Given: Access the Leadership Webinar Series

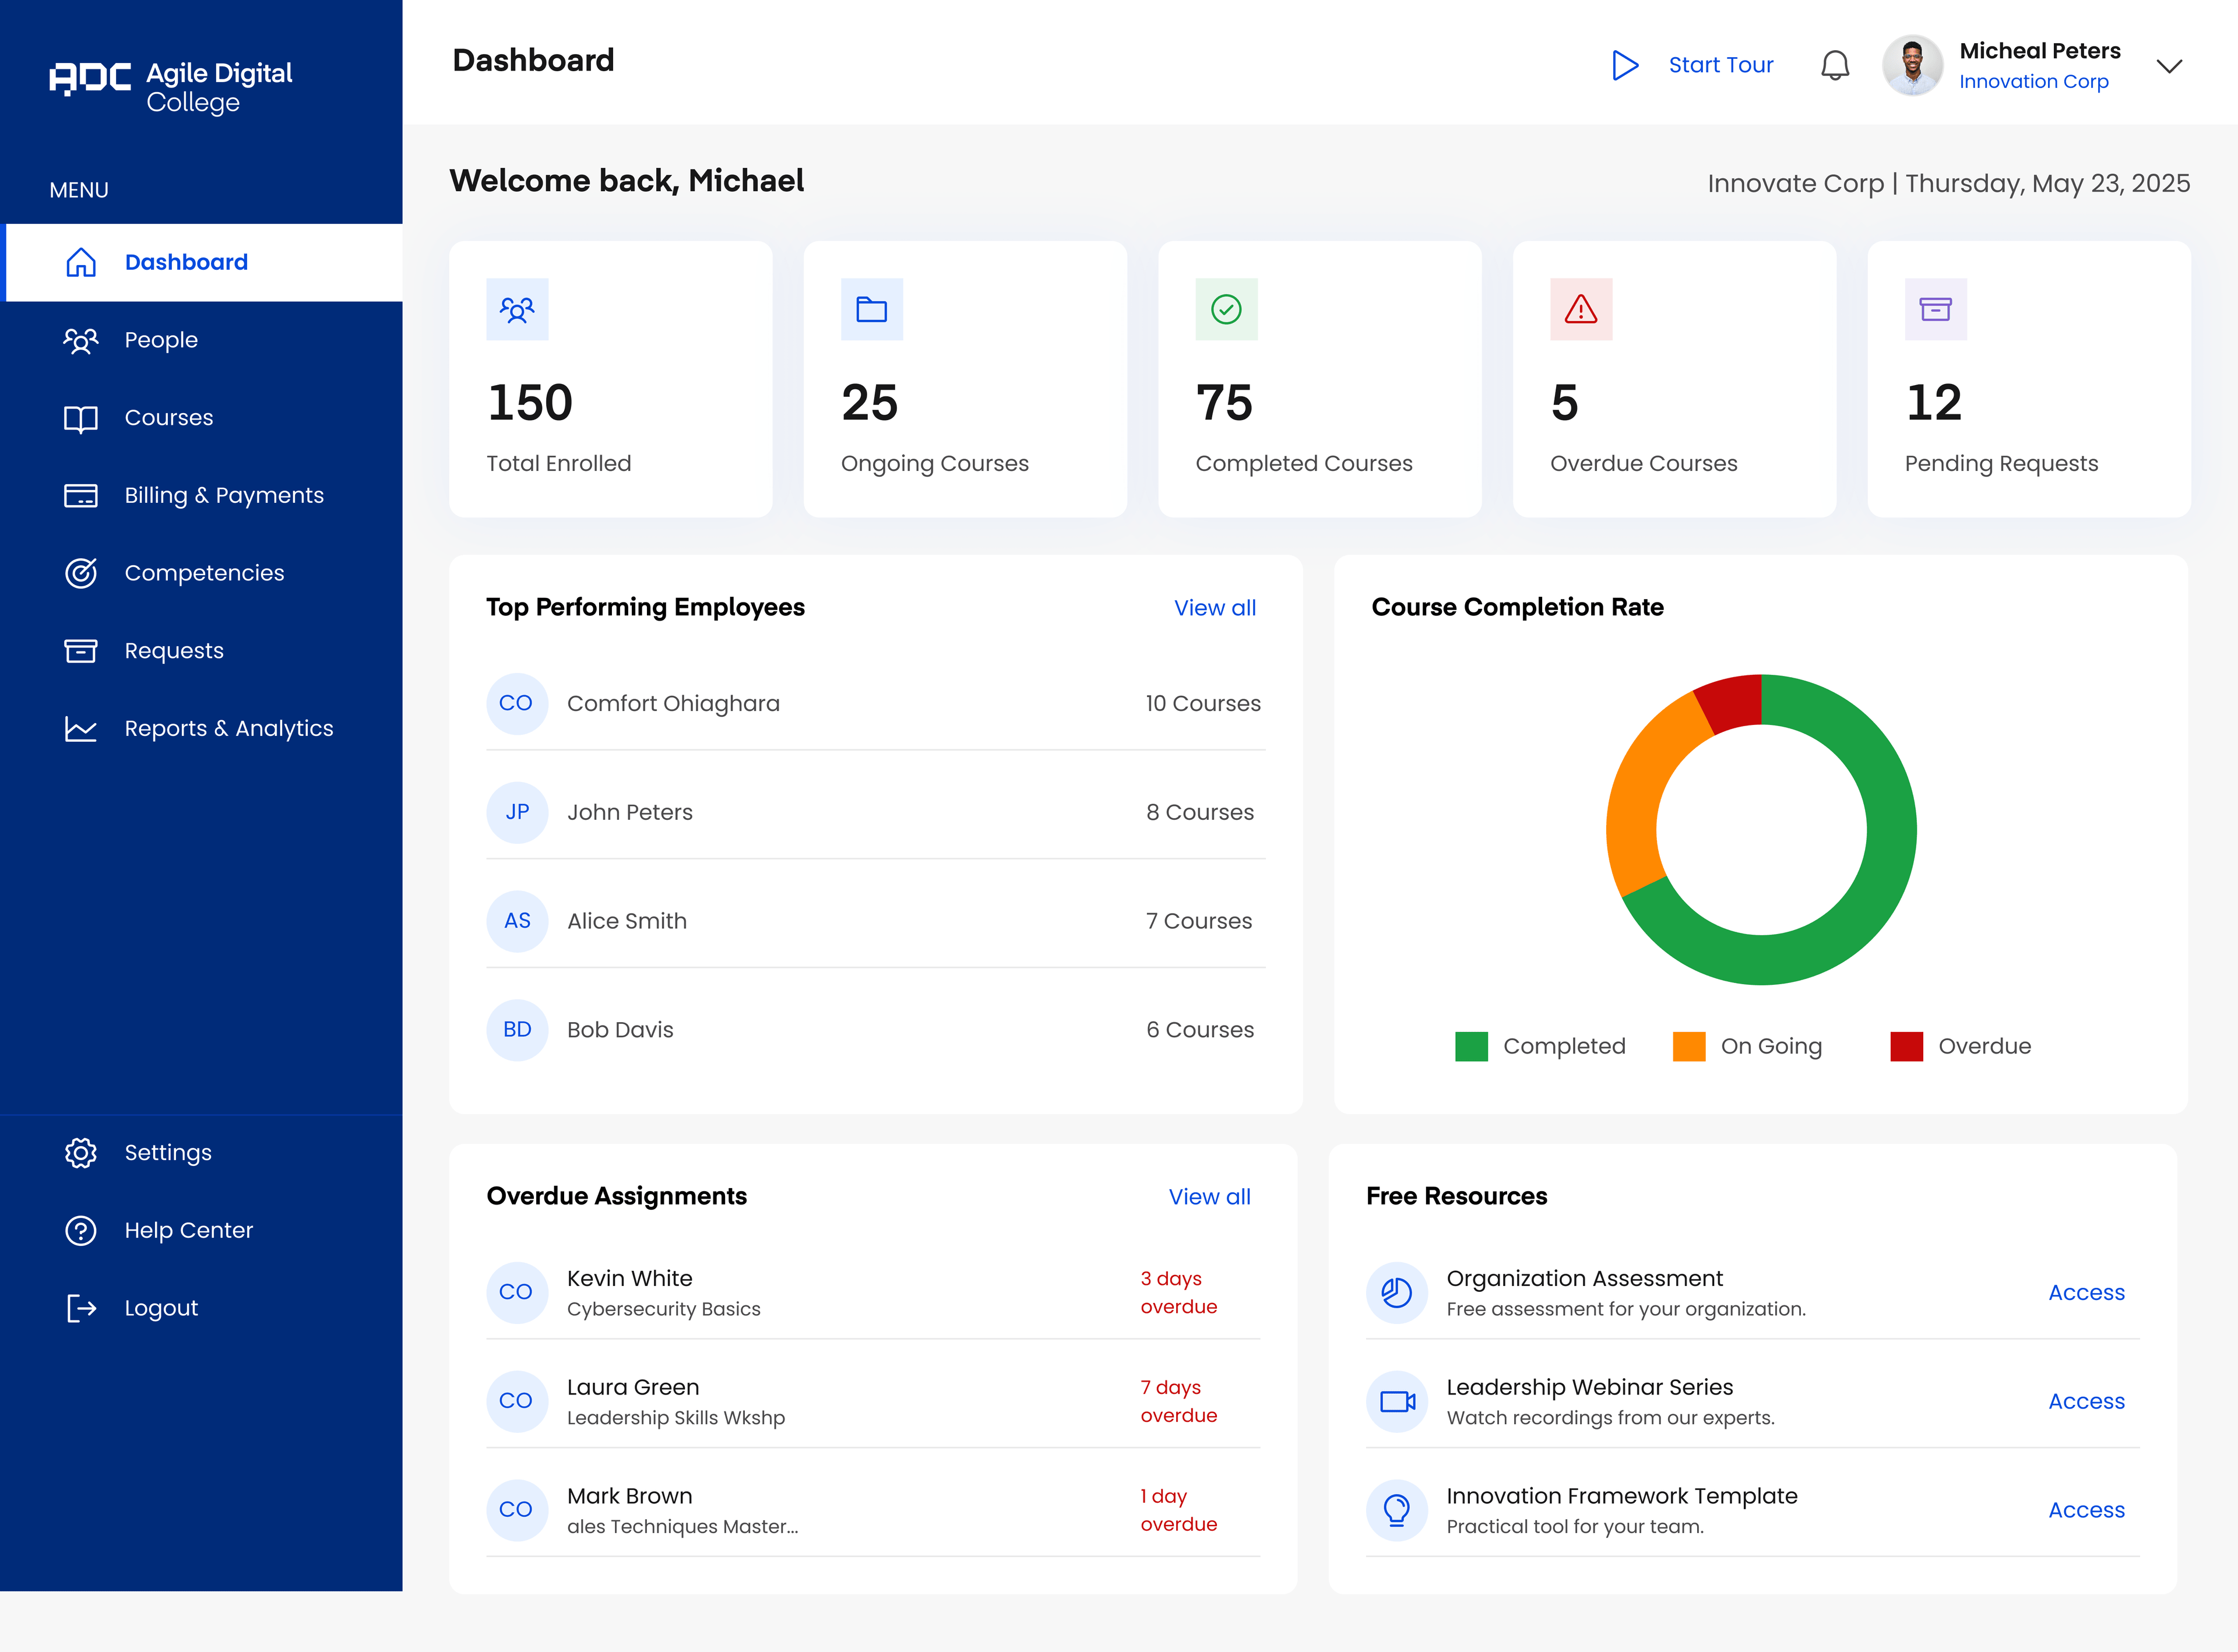Looking at the screenshot, I should [x=2086, y=1402].
